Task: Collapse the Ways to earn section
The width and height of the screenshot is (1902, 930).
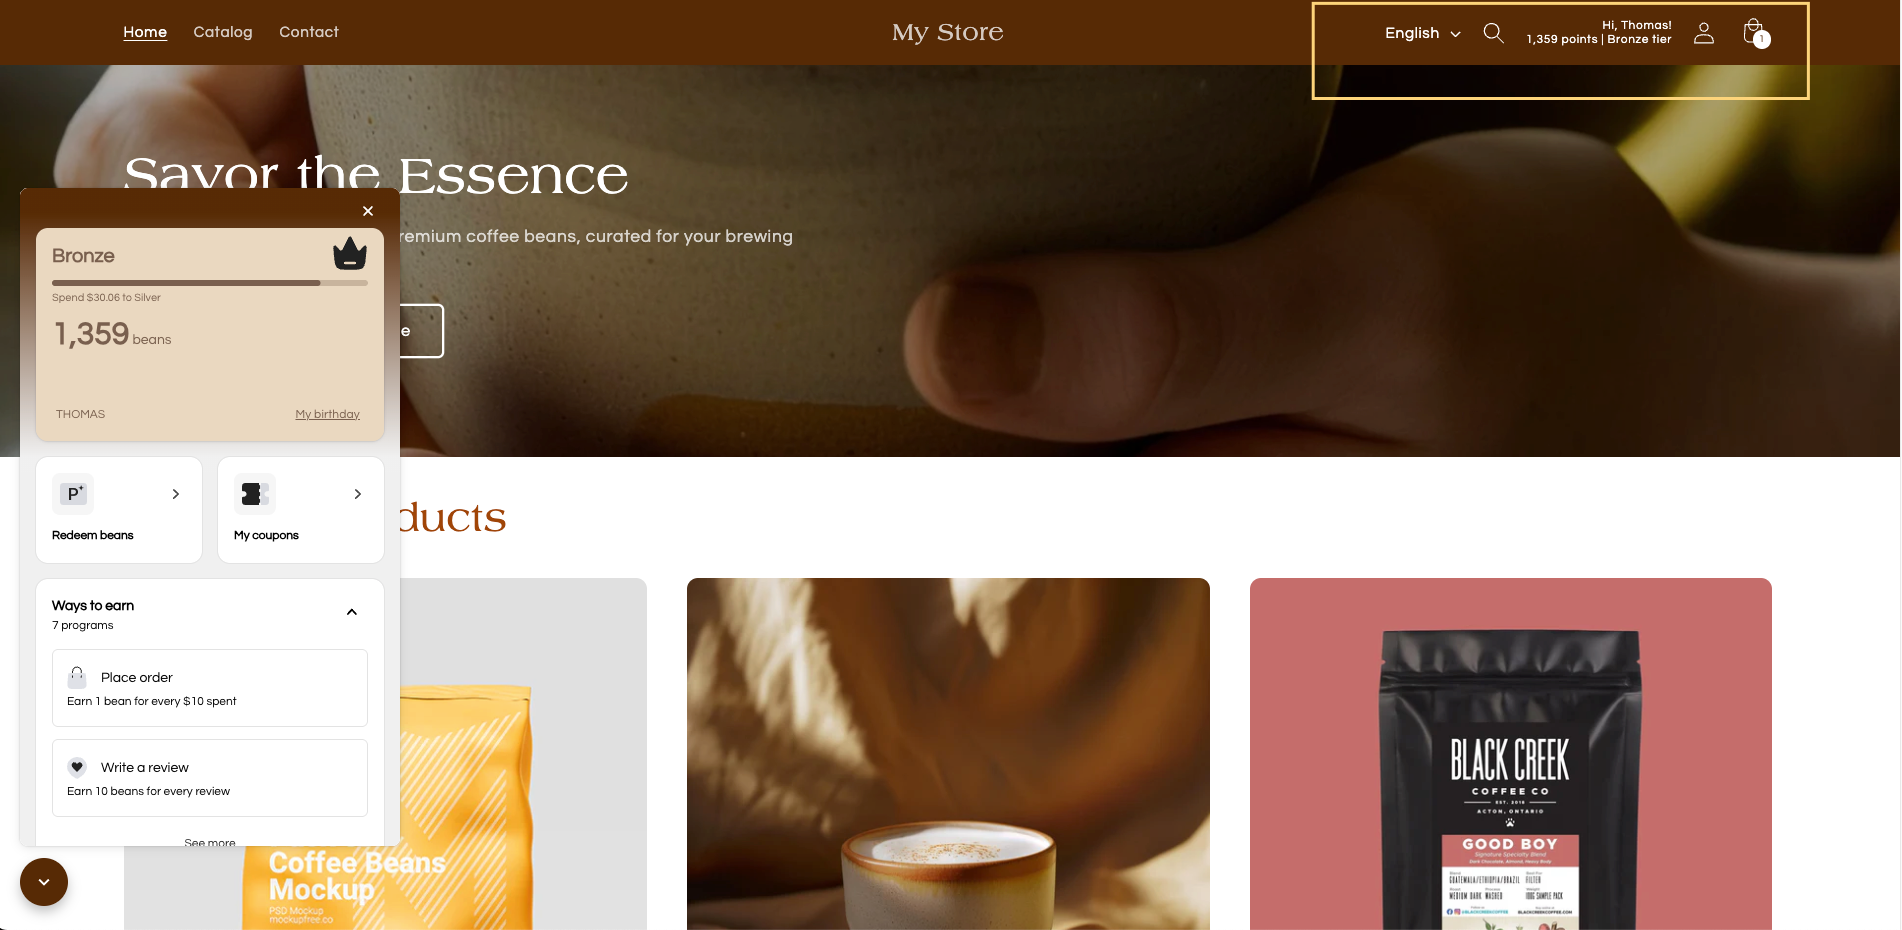Action: point(352,612)
